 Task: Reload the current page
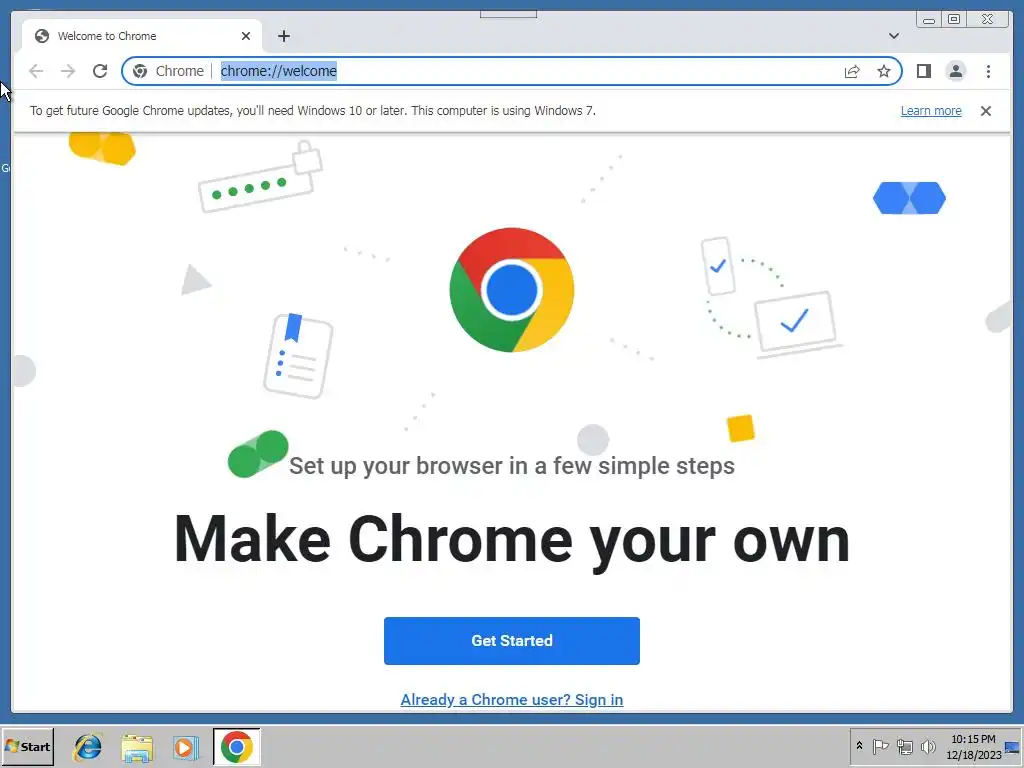100,71
